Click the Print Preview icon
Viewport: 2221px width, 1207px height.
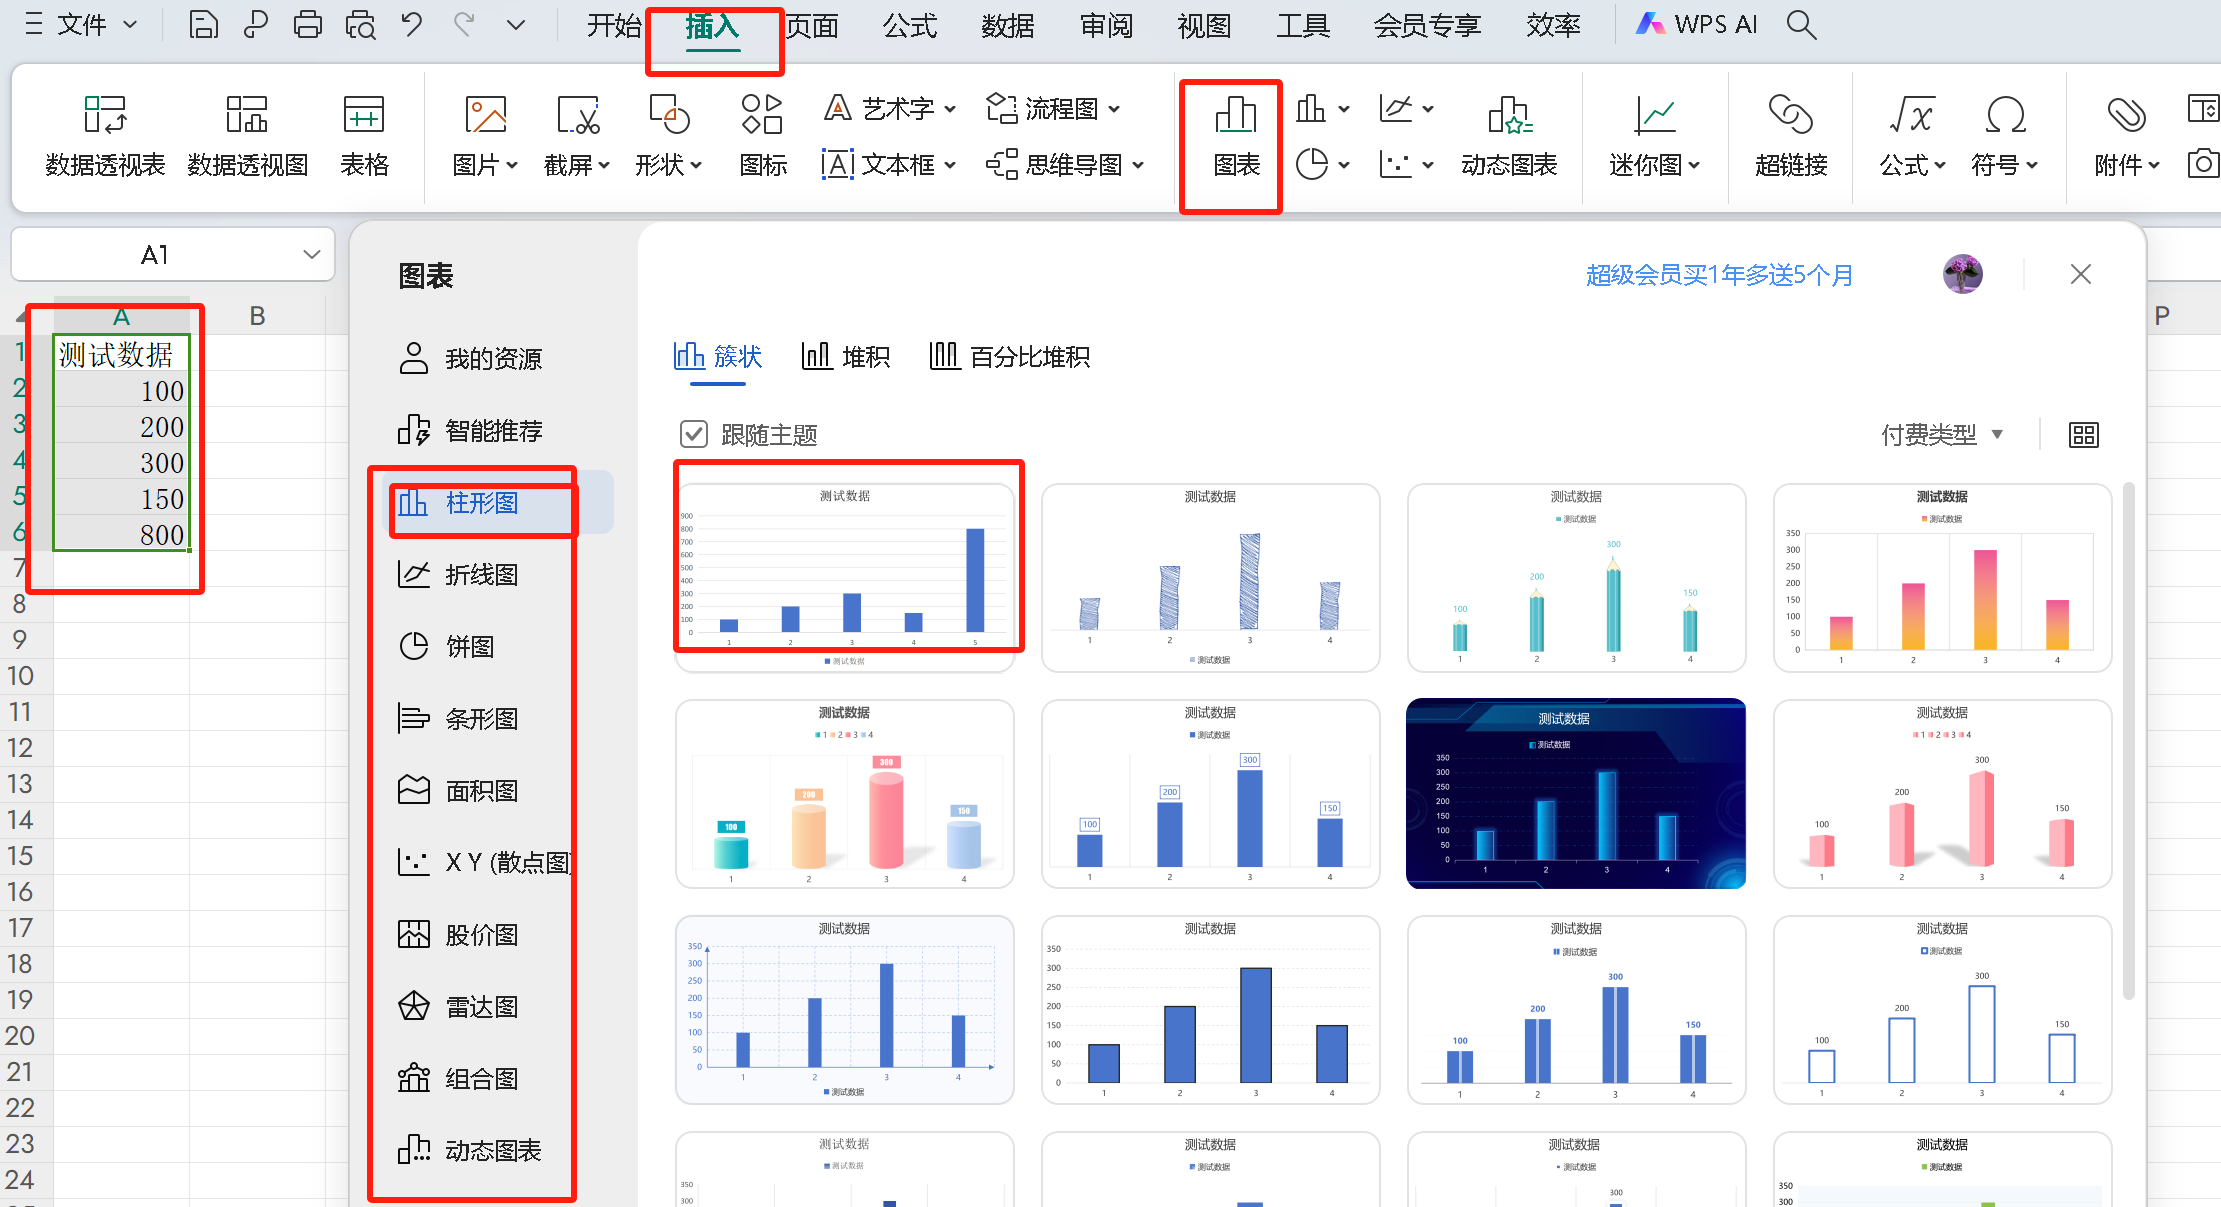[x=360, y=24]
